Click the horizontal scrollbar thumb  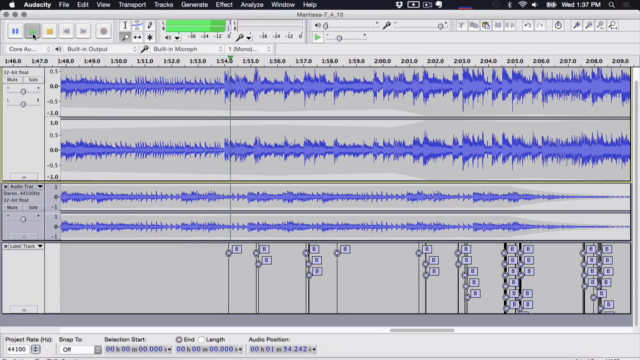[422, 330]
